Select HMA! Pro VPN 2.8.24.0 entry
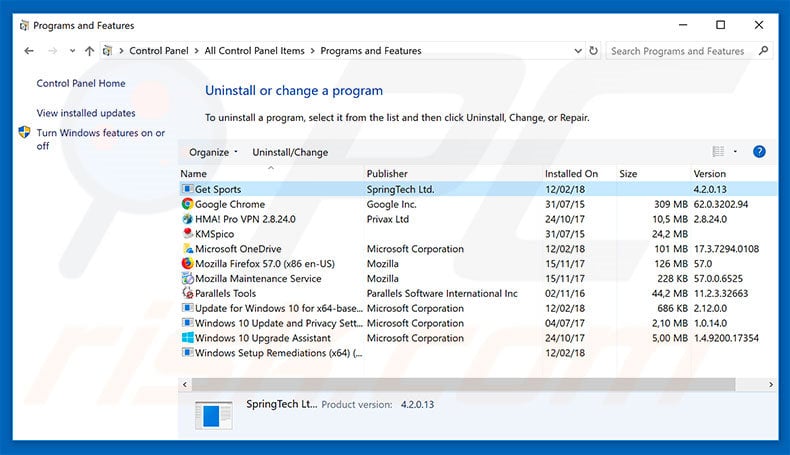Image resolution: width=790 pixels, height=455 pixels. click(x=245, y=219)
